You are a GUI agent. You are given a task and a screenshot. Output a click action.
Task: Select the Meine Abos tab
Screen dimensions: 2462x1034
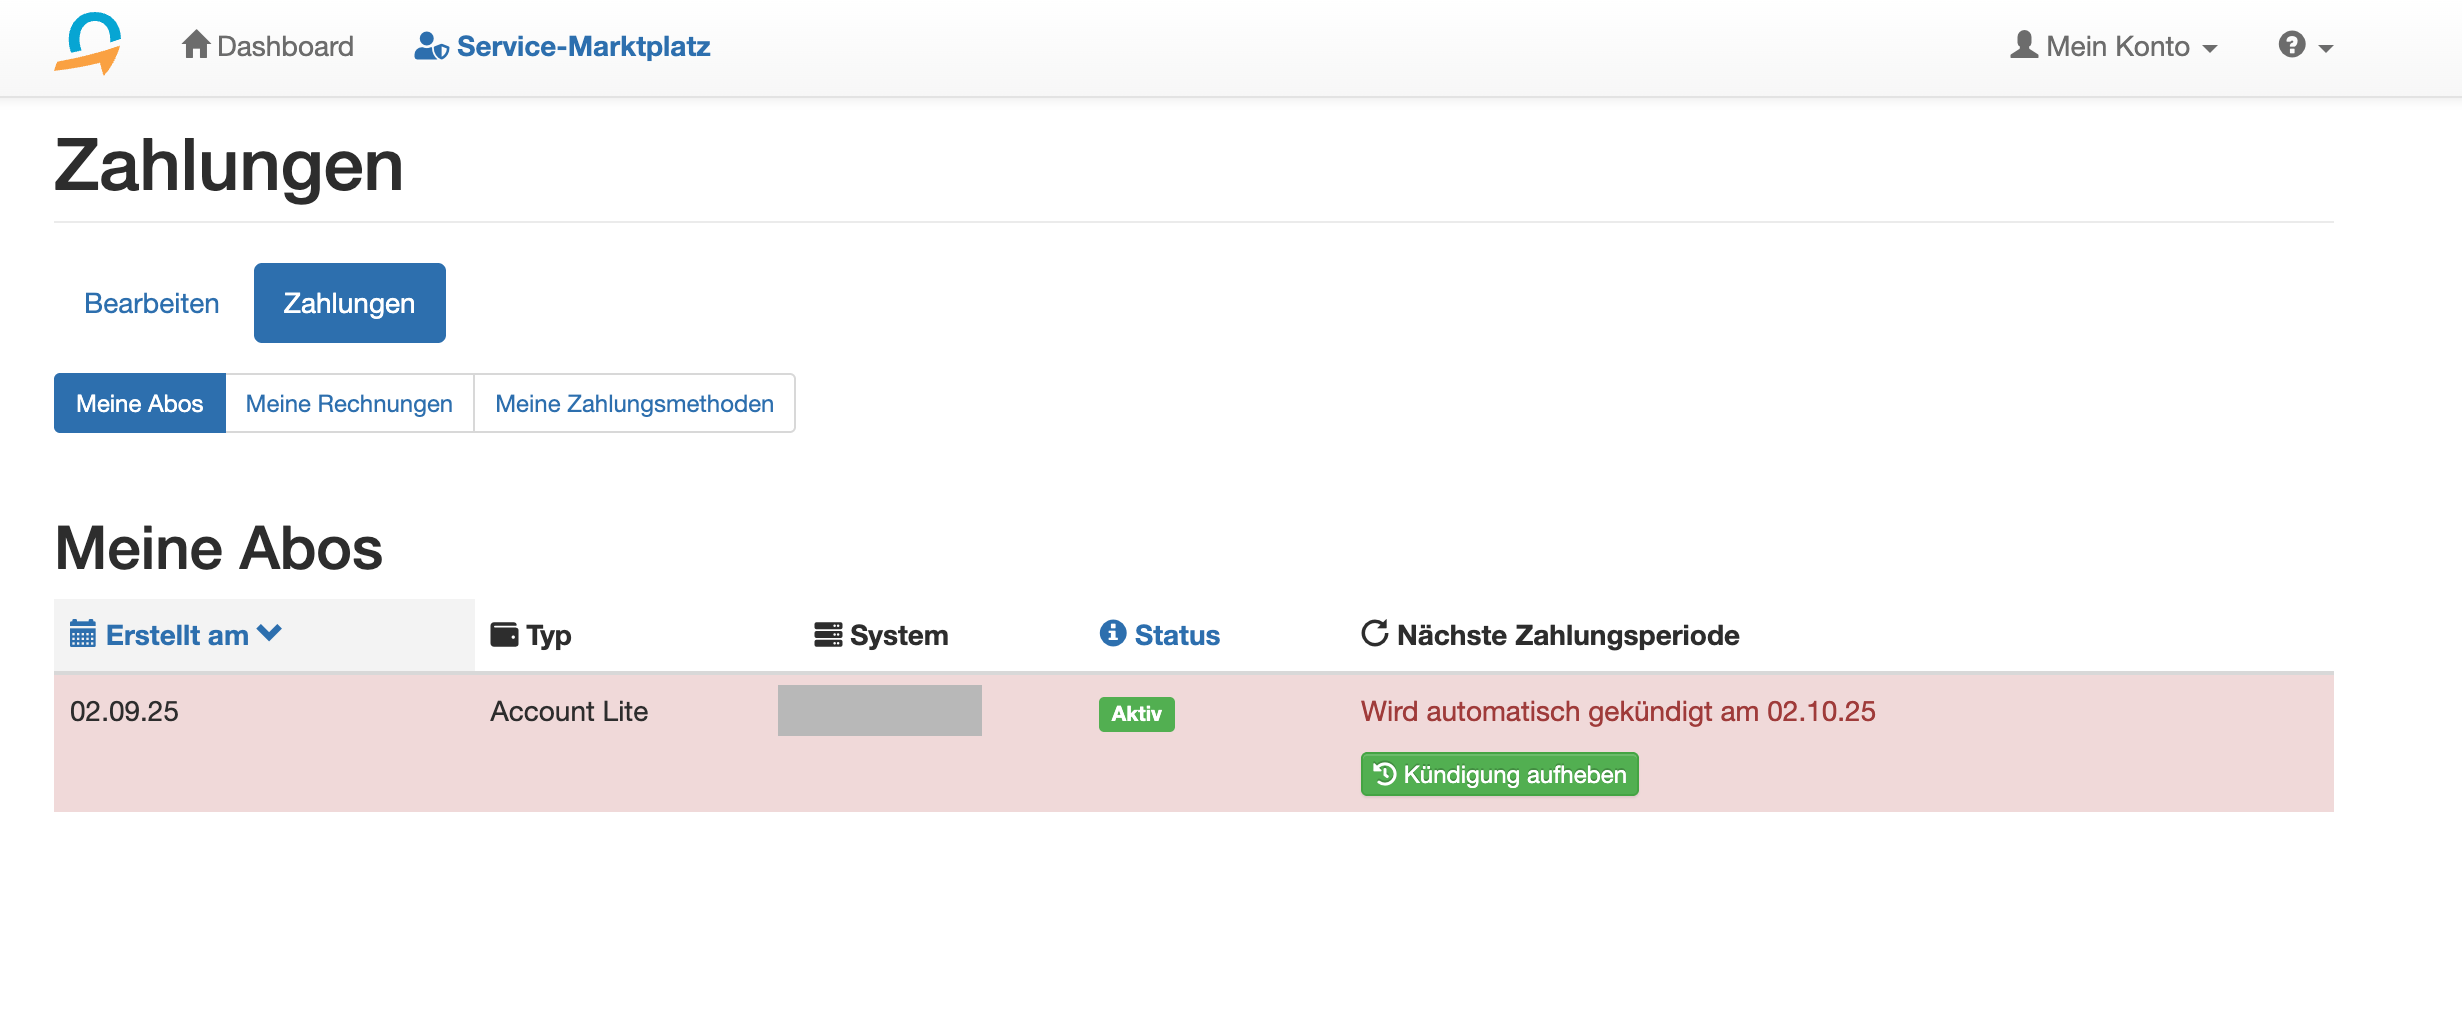click(x=140, y=403)
